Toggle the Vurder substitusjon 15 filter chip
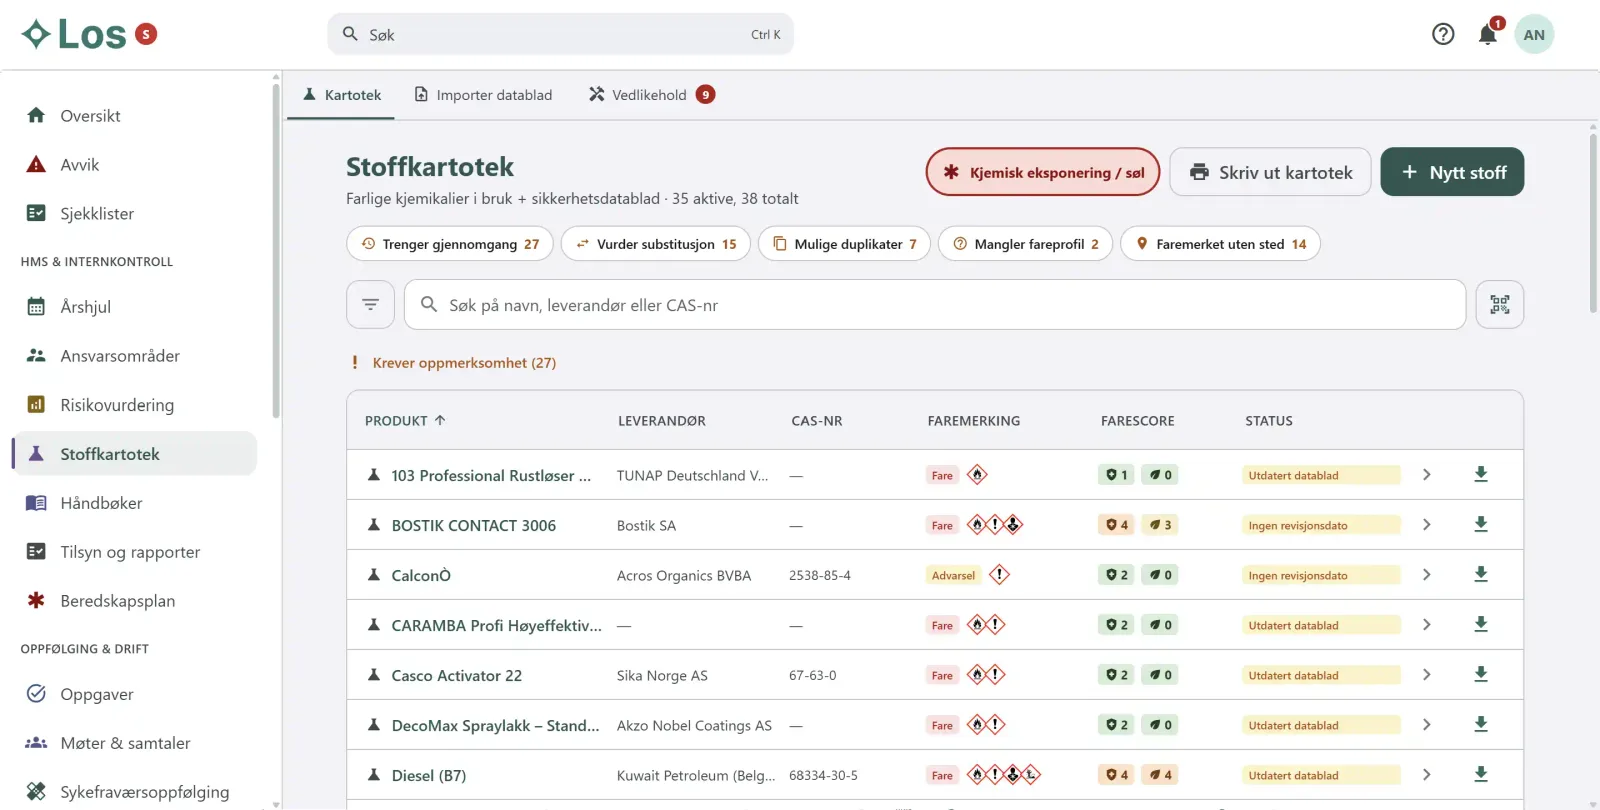This screenshot has width=1600, height=810. [656, 244]
